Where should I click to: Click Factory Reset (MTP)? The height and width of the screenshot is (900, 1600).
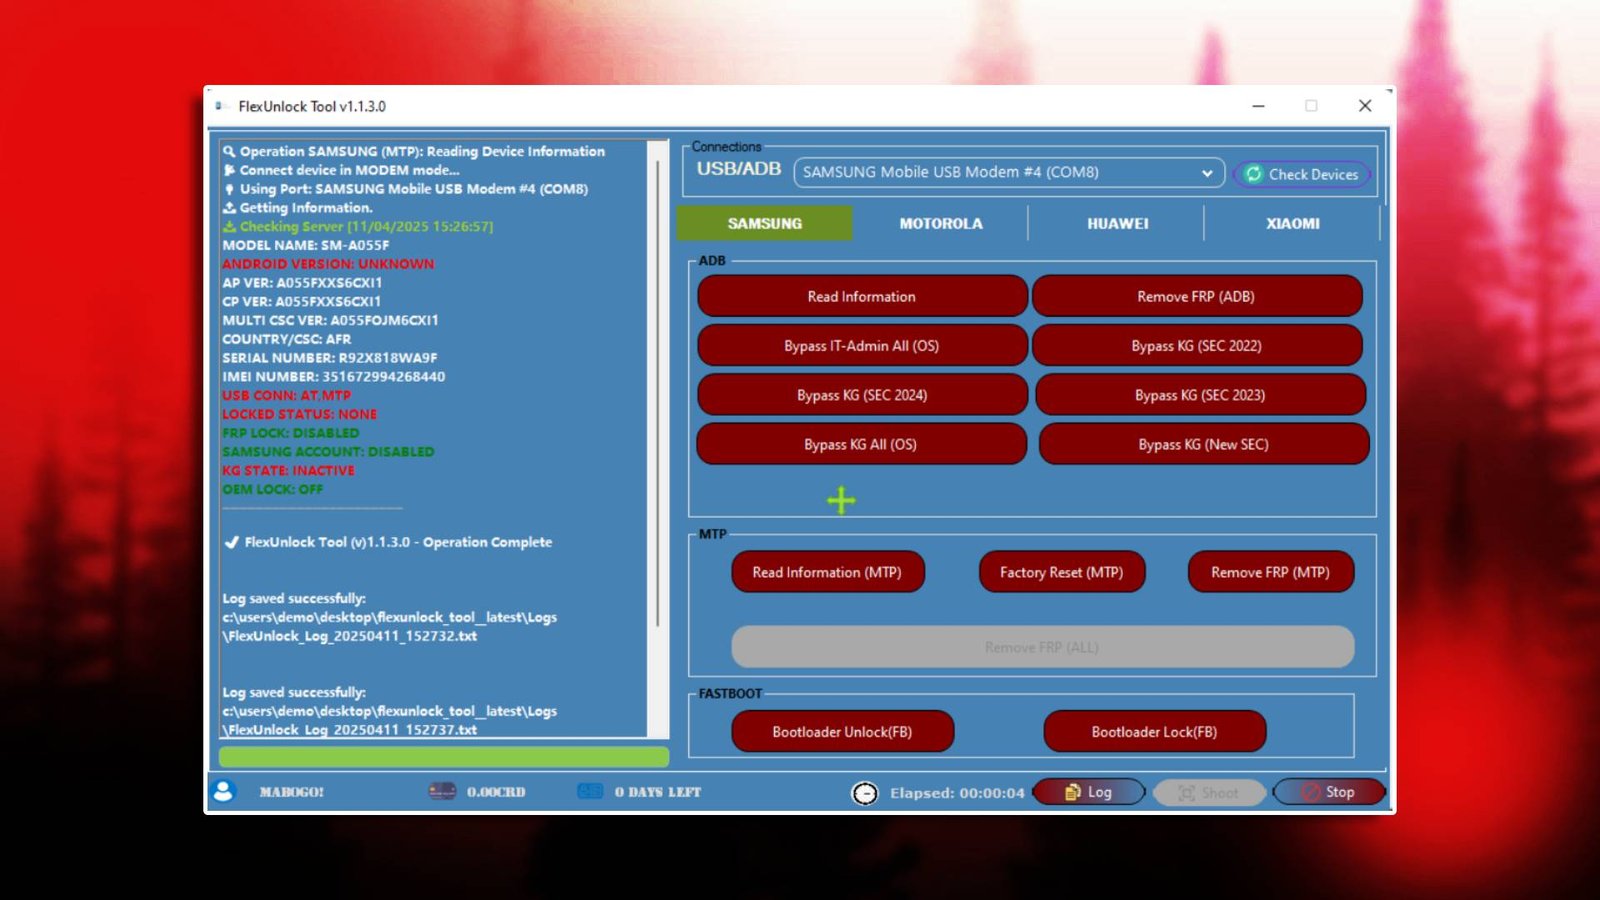click(1061, 572)
